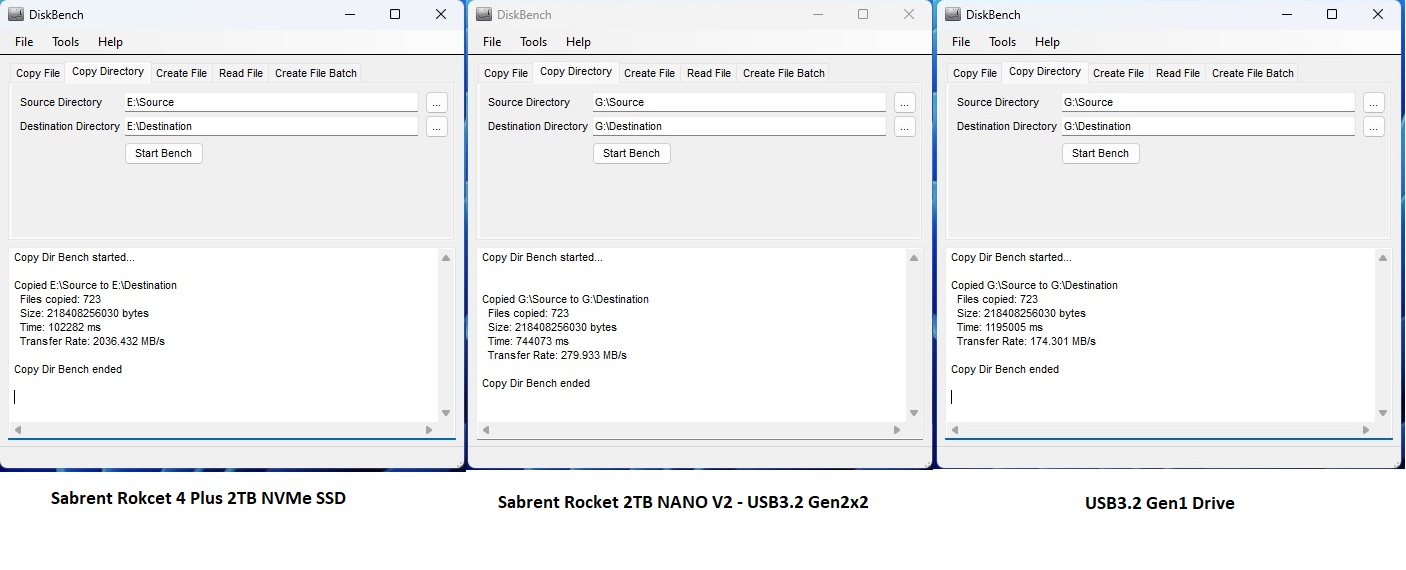Open the Tools menu in the right DiskBench window

(1003, 42)
